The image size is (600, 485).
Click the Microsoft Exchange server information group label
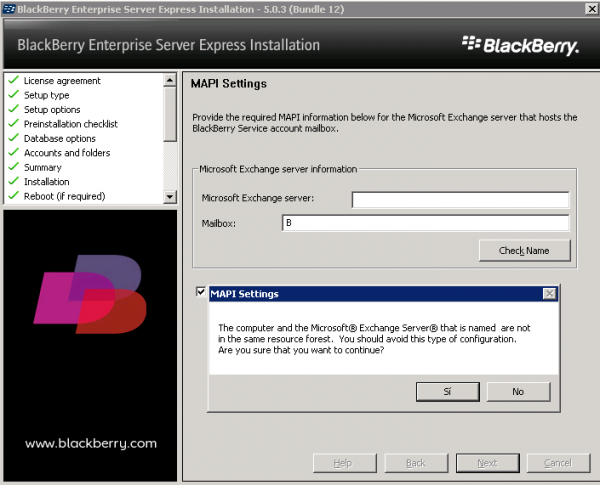[278, 169]
